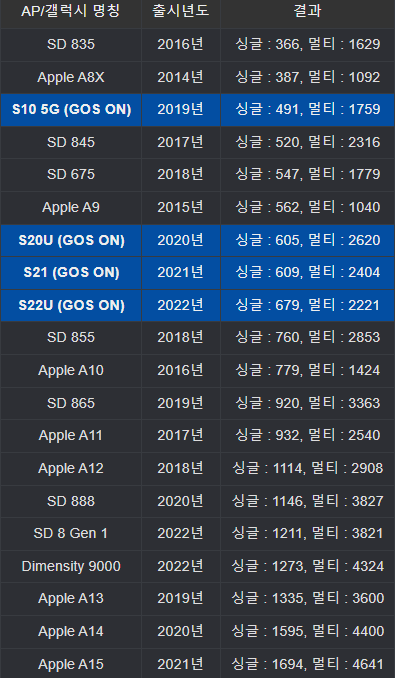Select the 'Apple A8X' name cell
Viewport: 395px width, 678px height.
coord(71,77)
